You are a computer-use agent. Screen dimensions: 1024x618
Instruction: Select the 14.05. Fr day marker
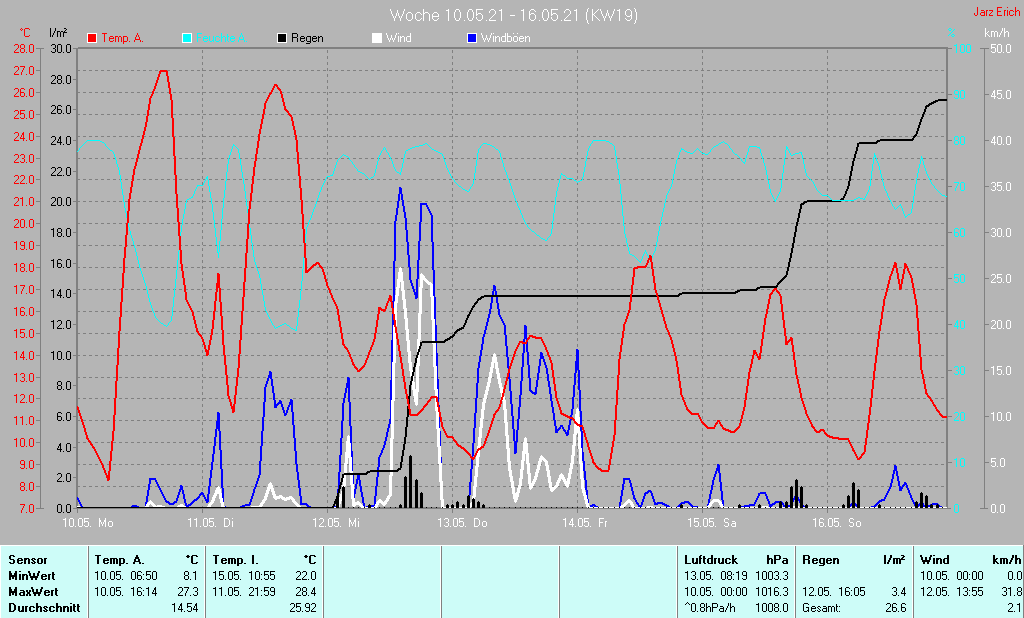pyautogui.click(x=586, y=523)
